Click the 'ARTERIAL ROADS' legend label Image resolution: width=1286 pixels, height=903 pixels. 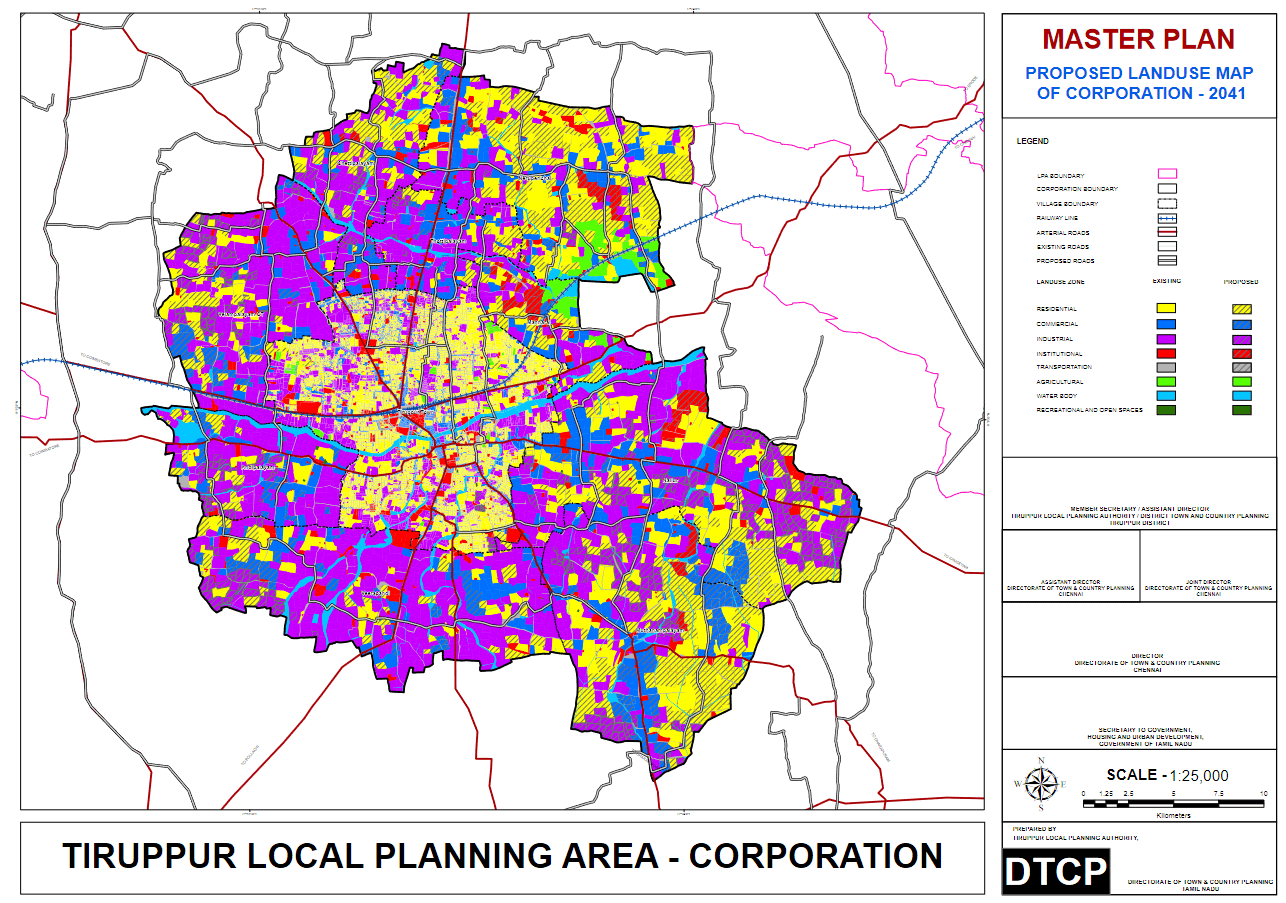1062,233
